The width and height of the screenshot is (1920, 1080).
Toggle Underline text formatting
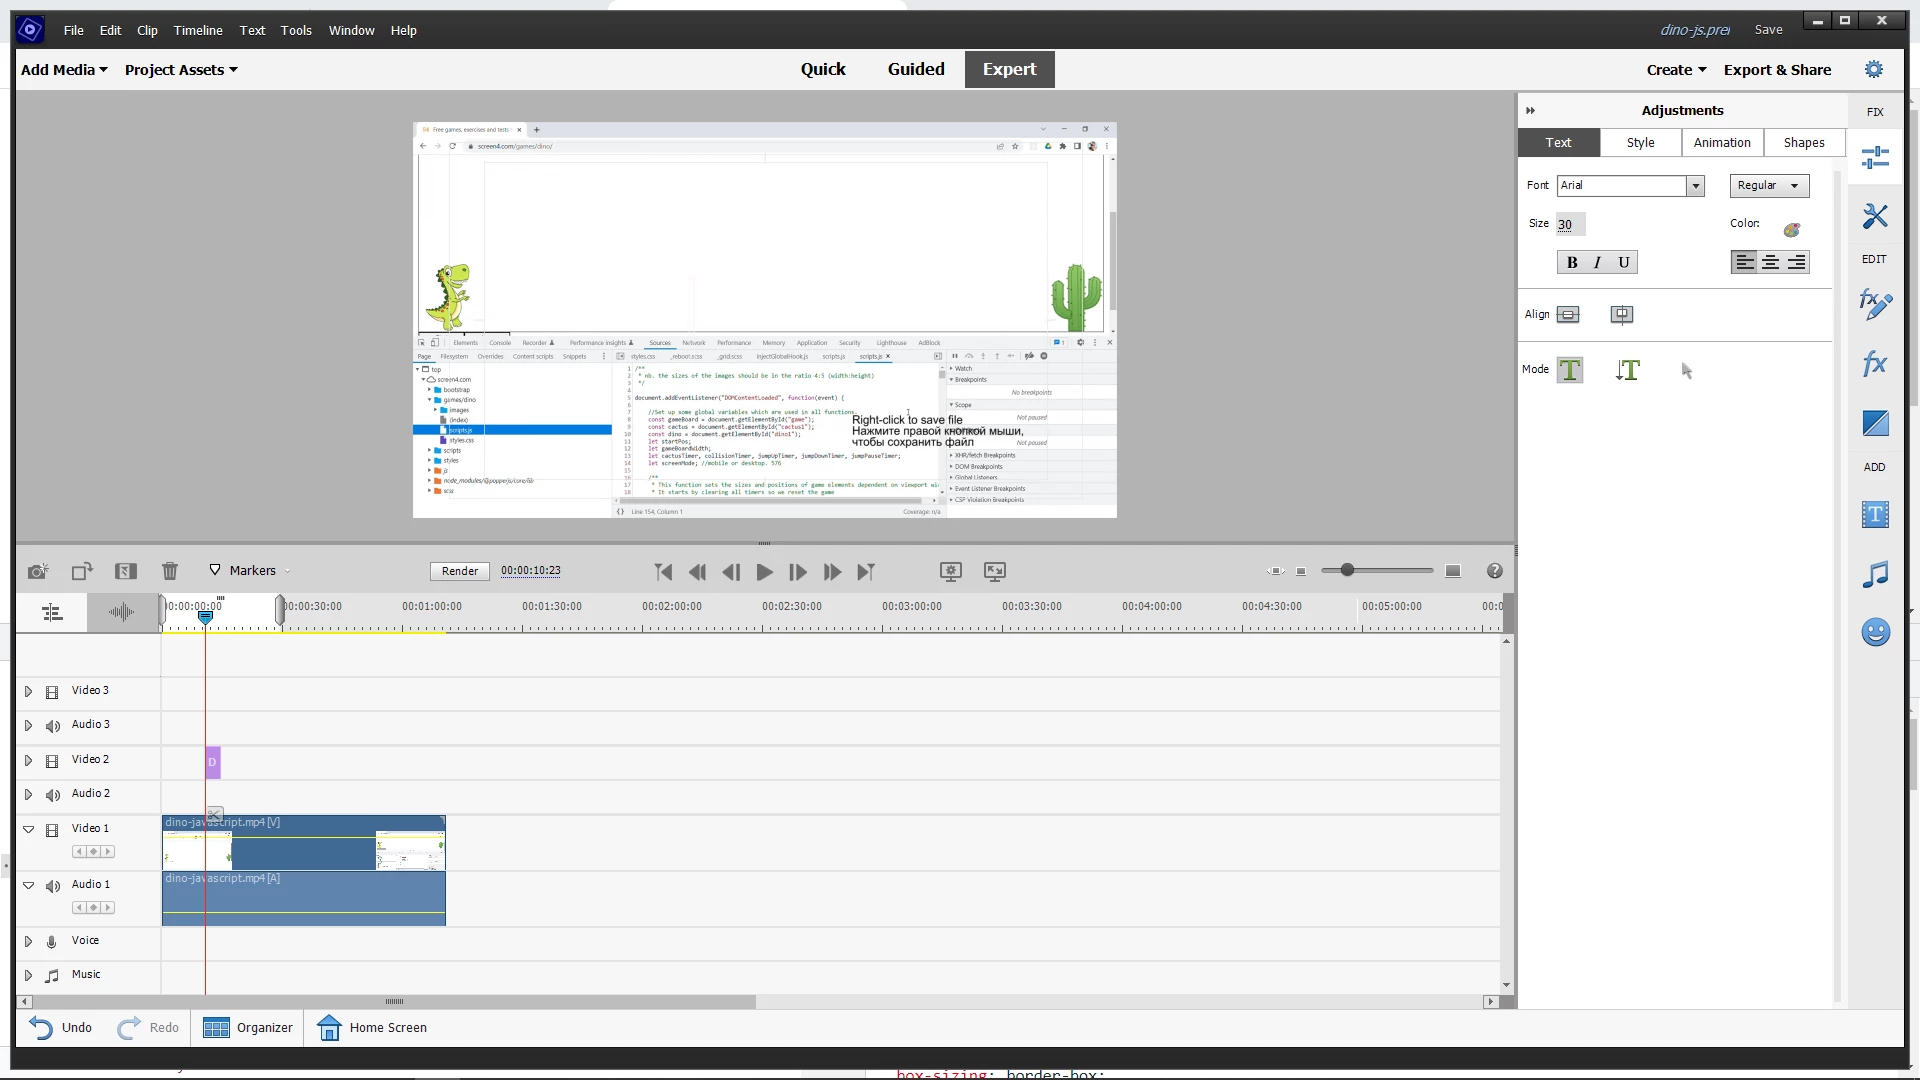pyautogui.click(x=1624, y=262)
